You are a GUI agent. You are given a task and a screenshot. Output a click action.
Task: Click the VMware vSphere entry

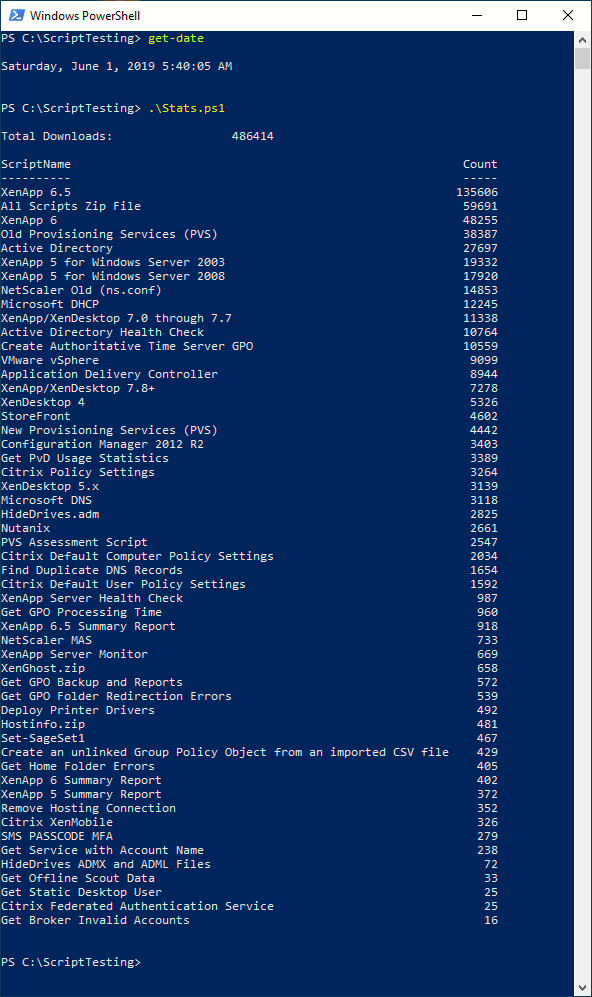coord(50,360)
